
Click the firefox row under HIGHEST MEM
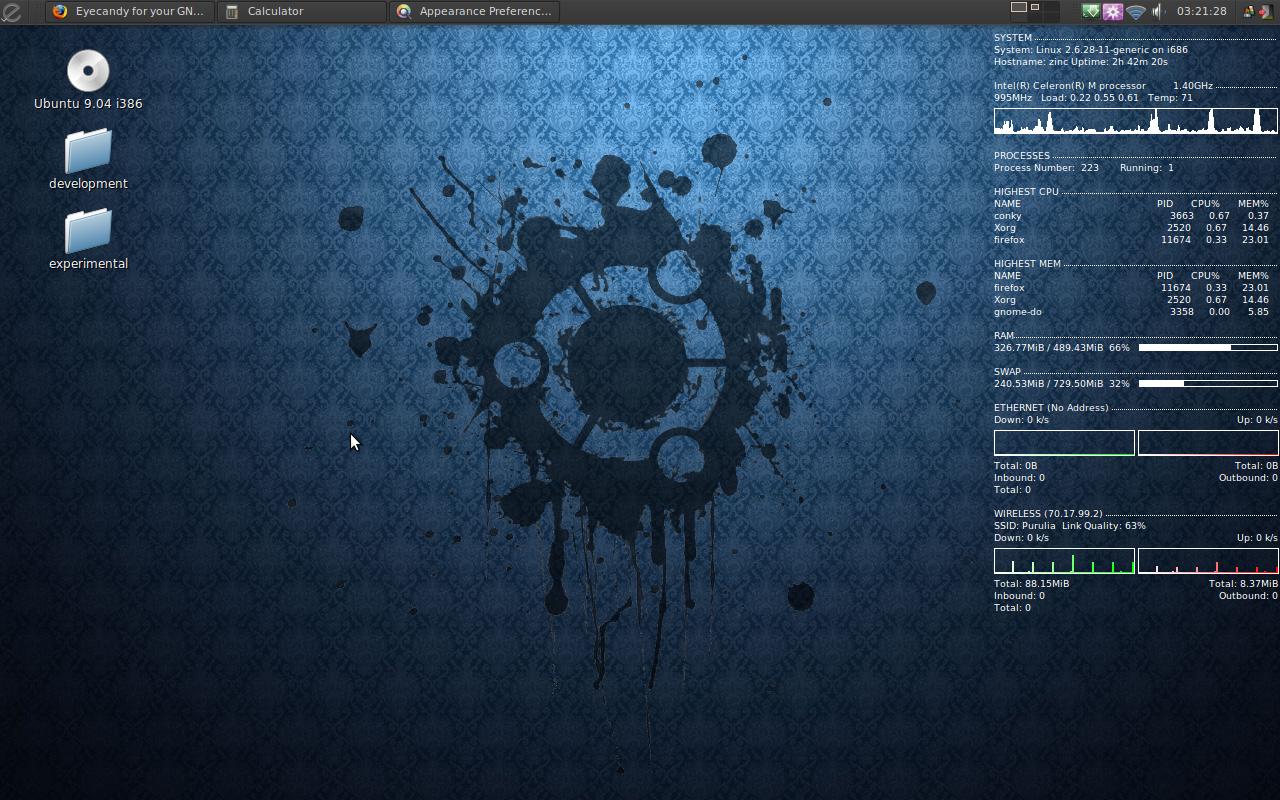1131,288
